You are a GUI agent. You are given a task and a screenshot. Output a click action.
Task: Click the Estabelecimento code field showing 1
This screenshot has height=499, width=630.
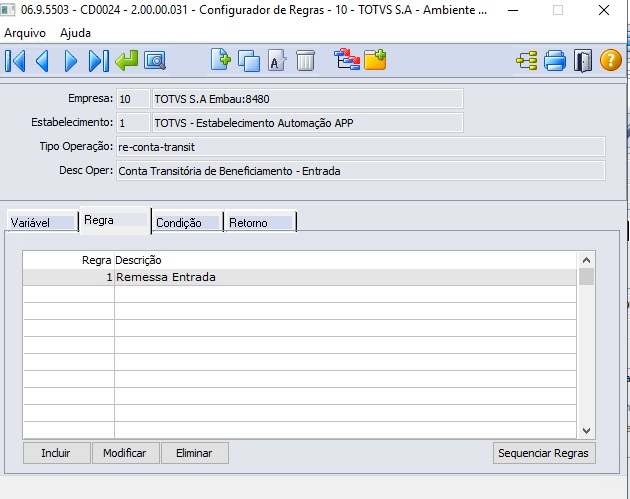[133, 123]
